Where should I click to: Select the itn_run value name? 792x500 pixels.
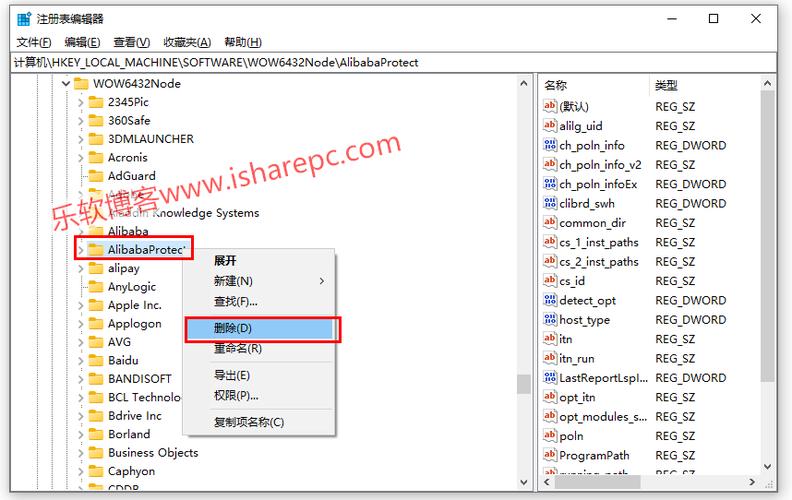576,359
